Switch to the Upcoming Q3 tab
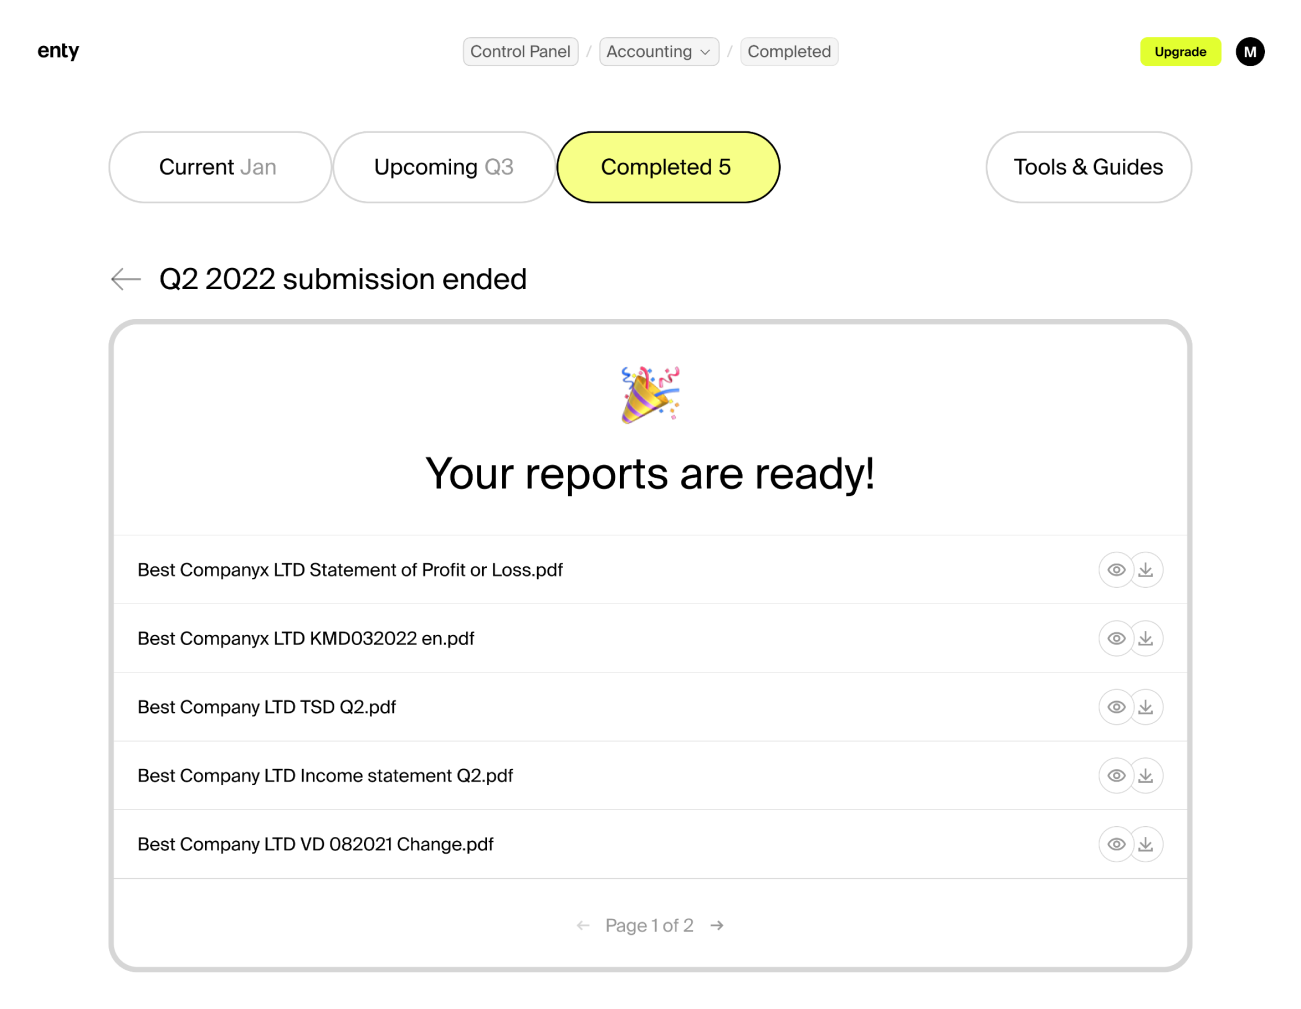Viewport: 1301px width, 1009px height. (444, 167)
